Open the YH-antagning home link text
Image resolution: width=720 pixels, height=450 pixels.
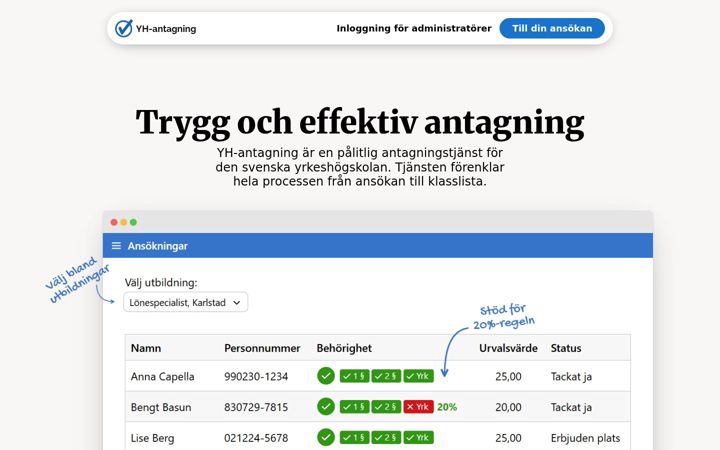166,29
